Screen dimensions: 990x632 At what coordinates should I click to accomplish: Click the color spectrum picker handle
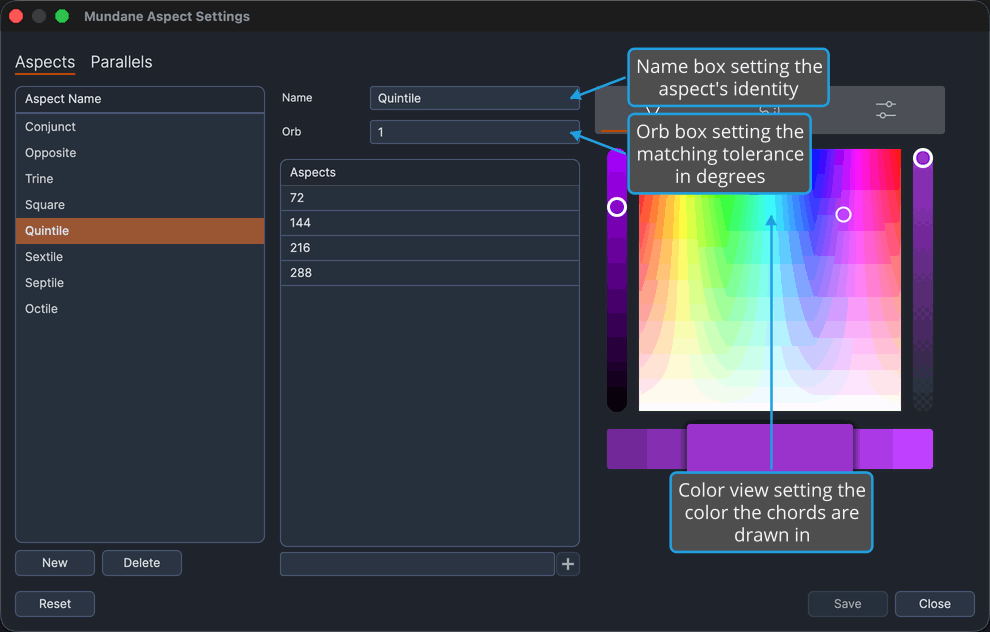point(843,215)
